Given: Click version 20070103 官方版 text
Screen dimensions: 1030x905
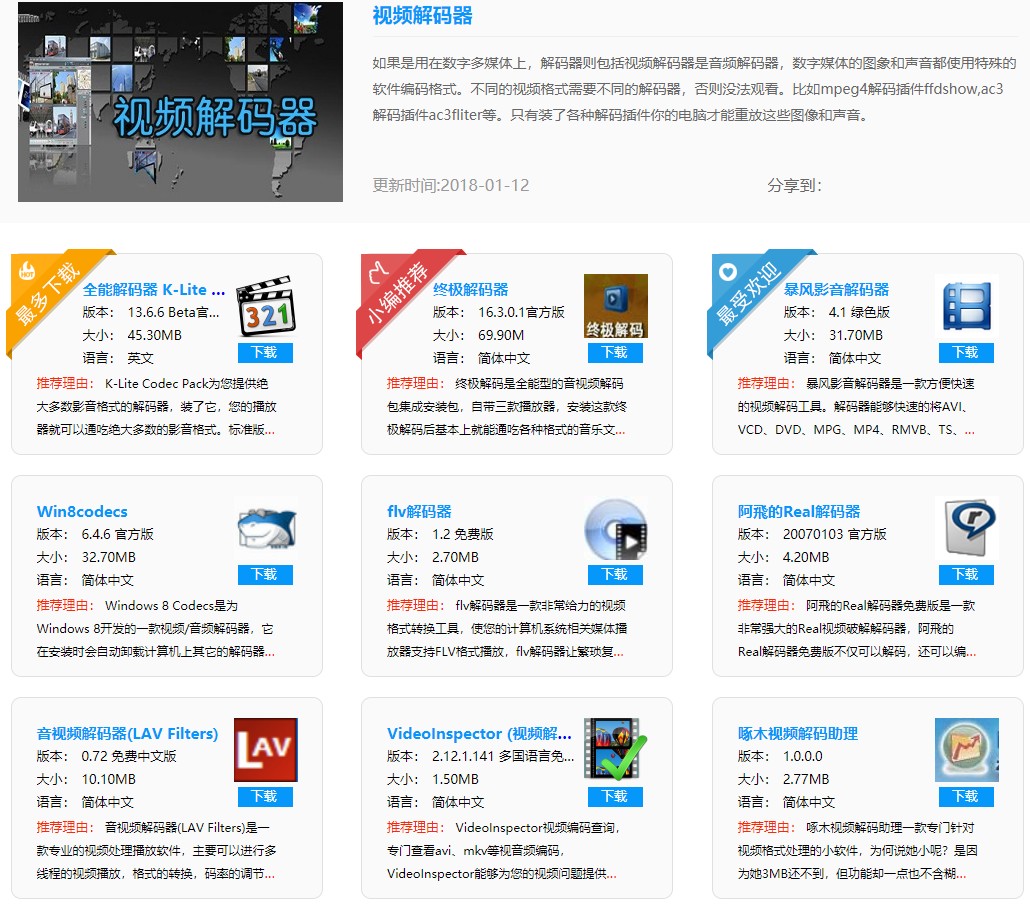Looking at the screenshot, I should pos(834,534).
